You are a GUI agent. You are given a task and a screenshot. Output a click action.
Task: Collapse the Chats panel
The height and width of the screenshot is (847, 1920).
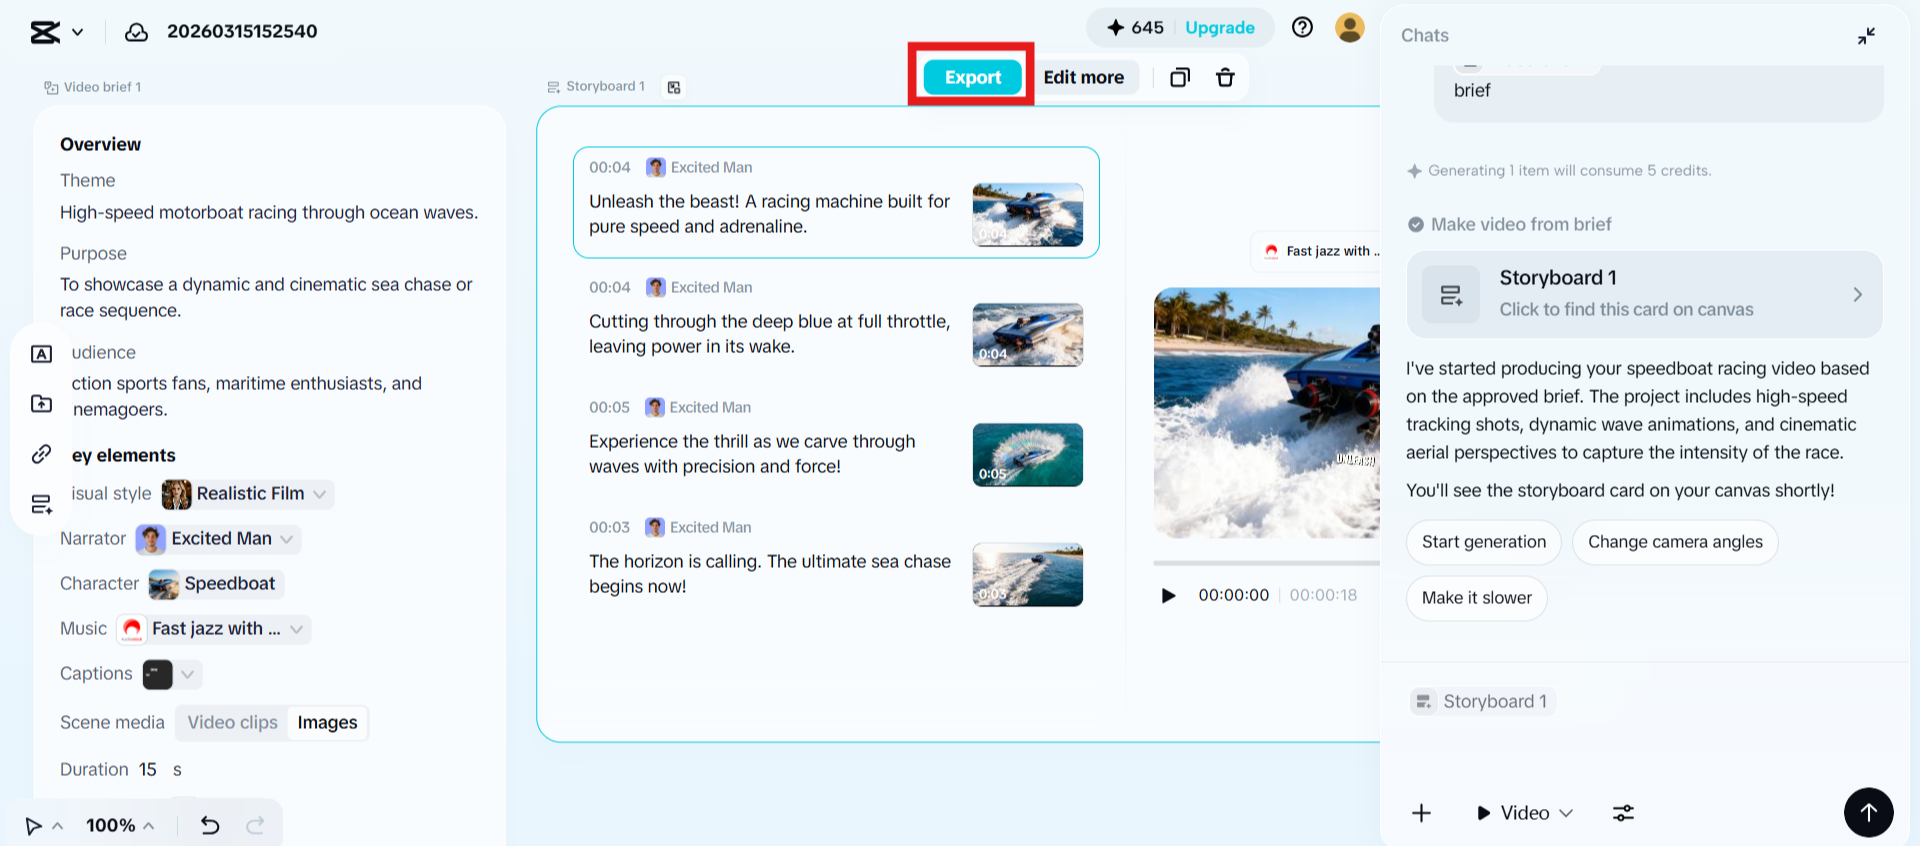(1866, 36)
